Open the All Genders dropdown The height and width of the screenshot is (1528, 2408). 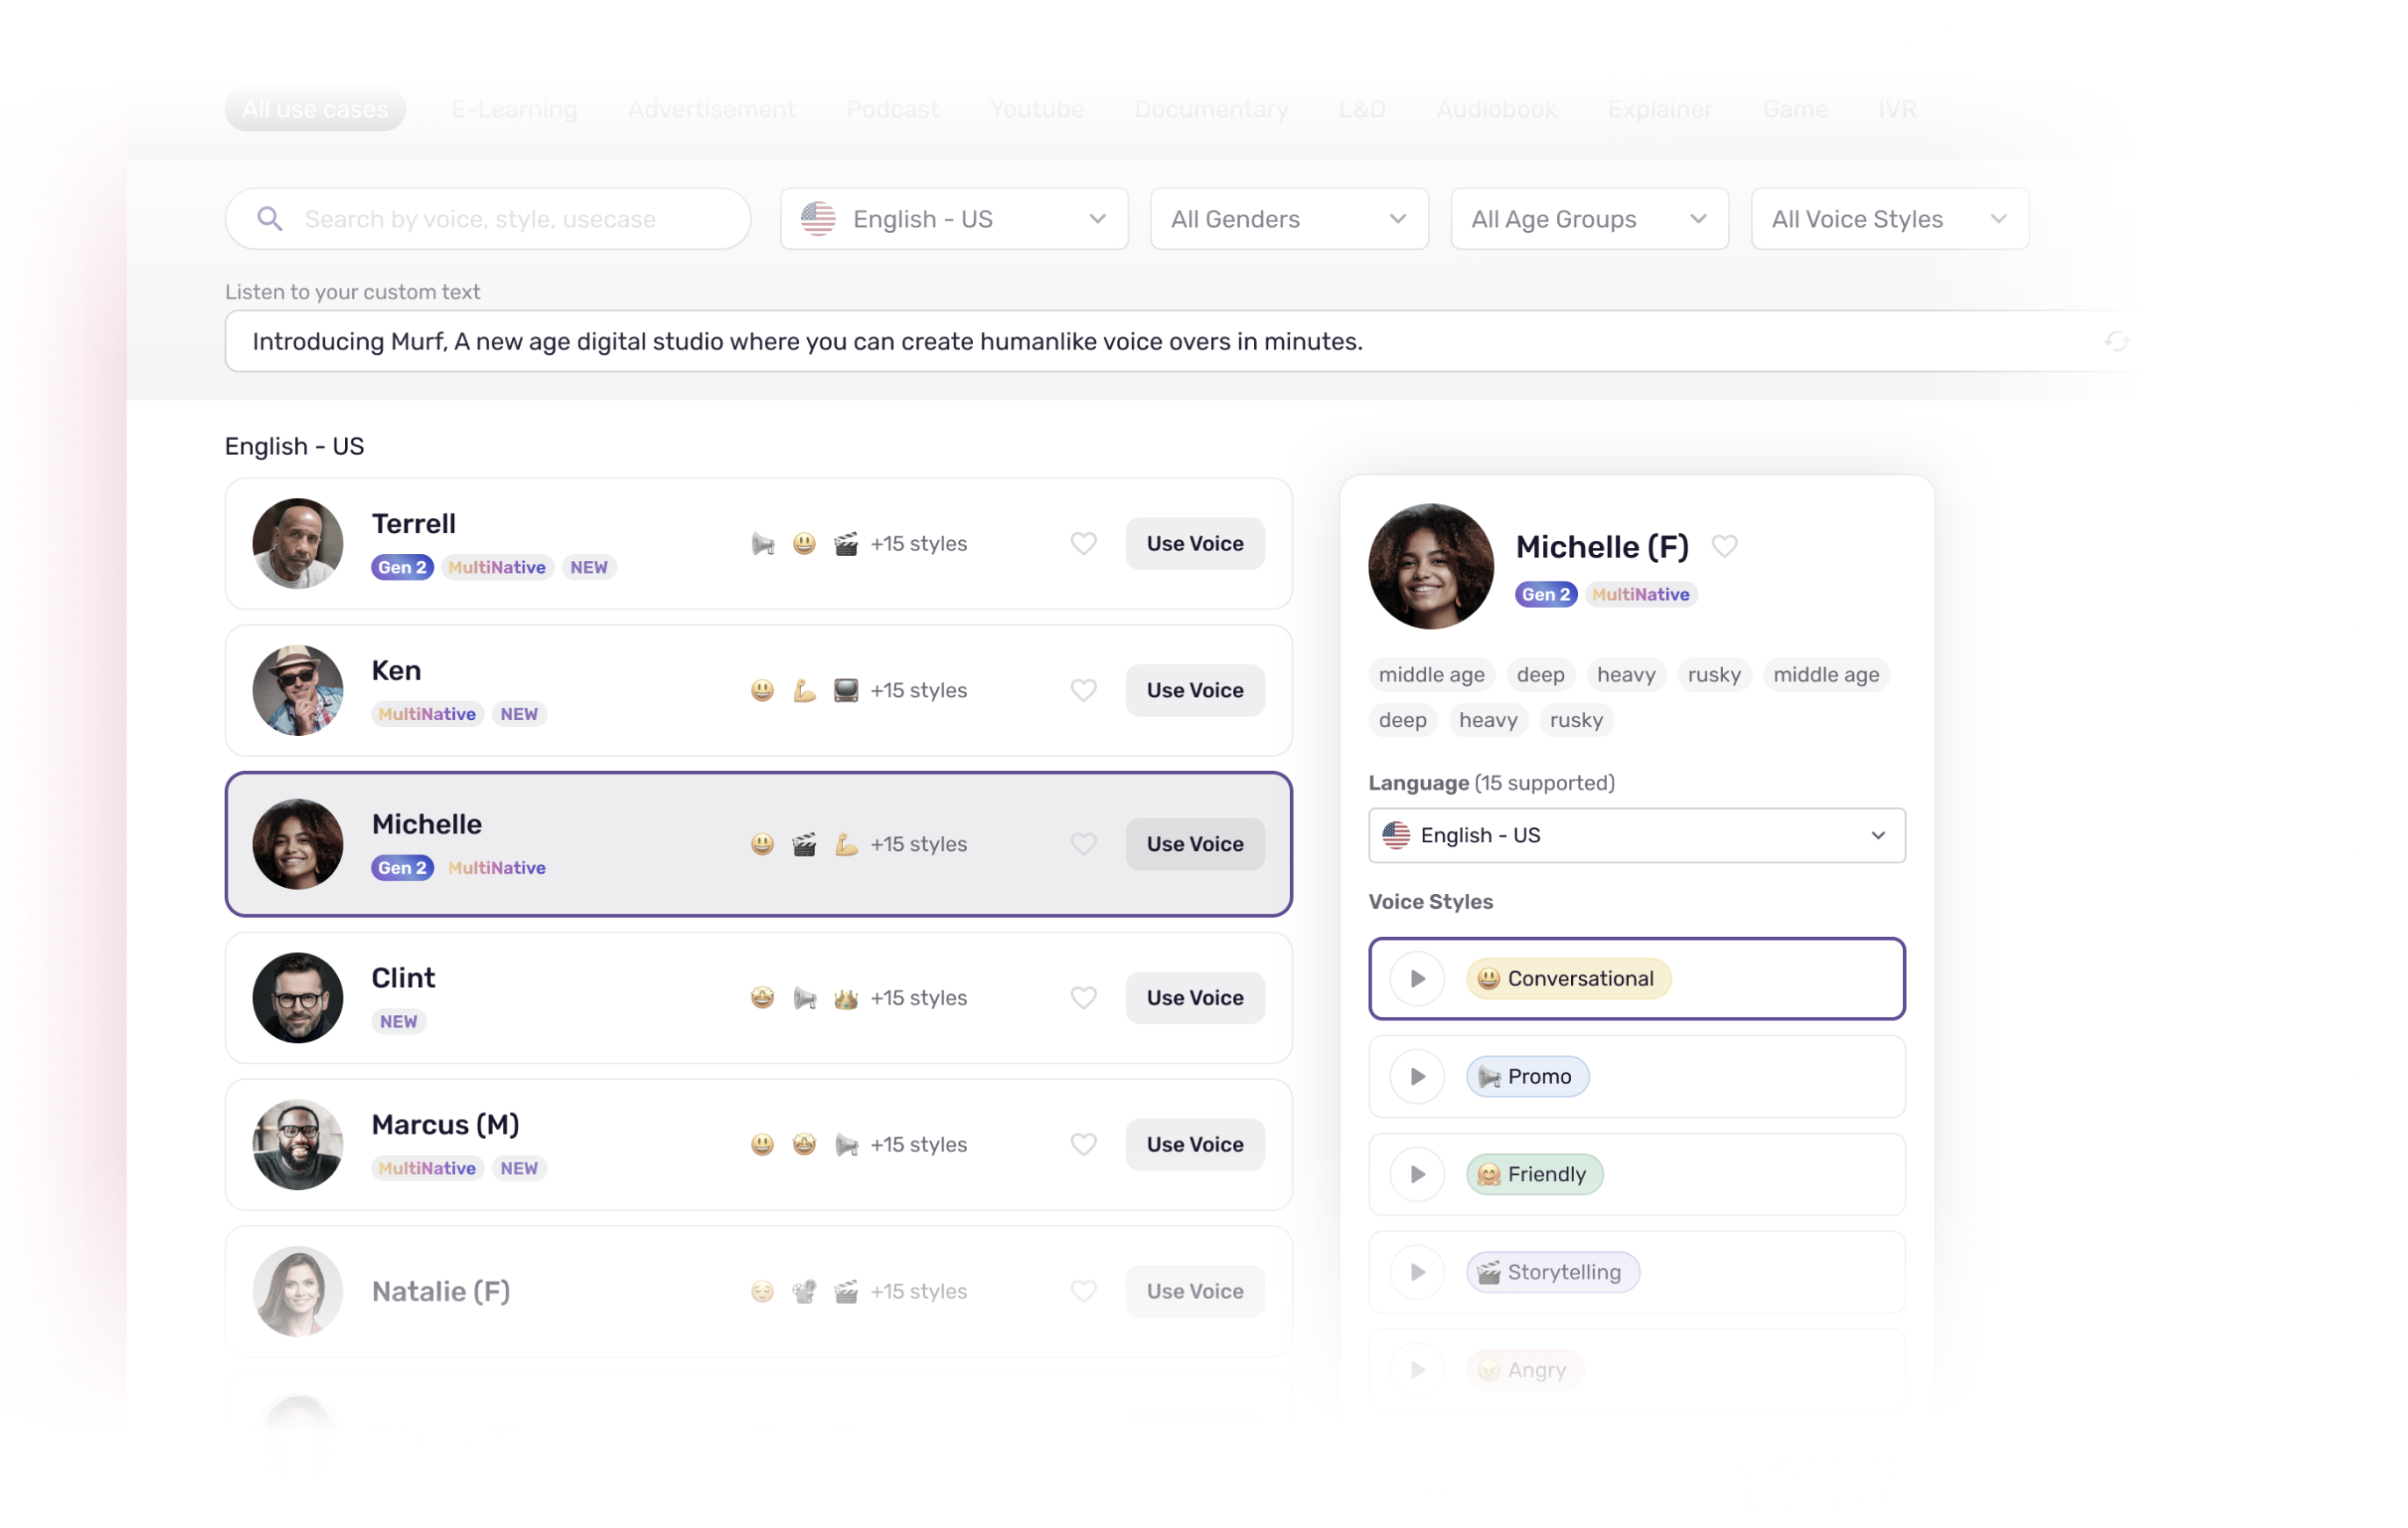click(1289, 219)
